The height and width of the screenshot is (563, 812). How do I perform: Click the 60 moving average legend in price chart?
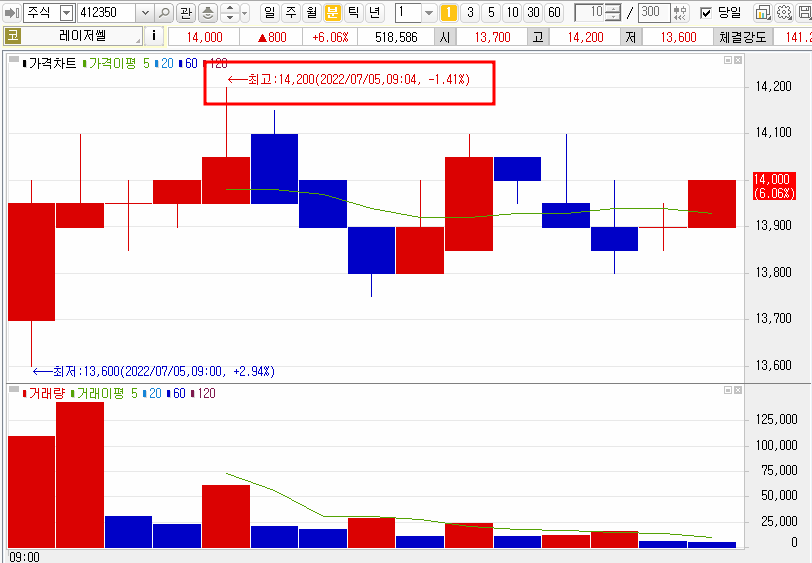(x=188, y=63)
